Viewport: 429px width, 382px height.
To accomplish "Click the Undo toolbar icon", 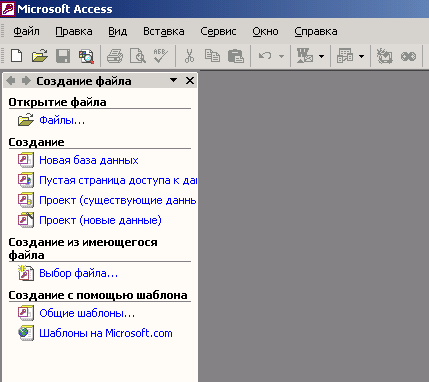I will [265, 56].
